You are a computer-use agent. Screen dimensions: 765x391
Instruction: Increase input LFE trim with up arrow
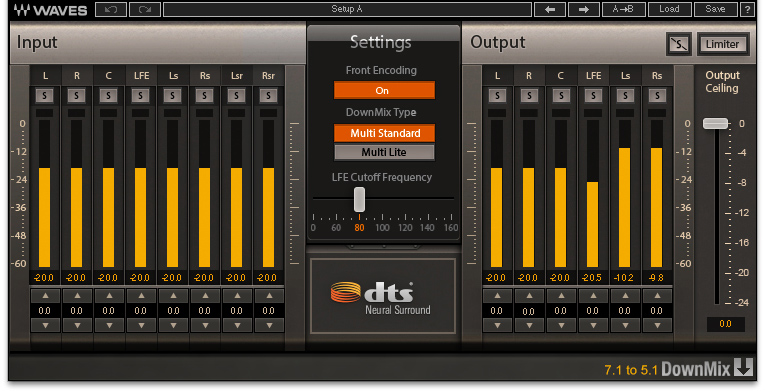[x=141, y=296]
